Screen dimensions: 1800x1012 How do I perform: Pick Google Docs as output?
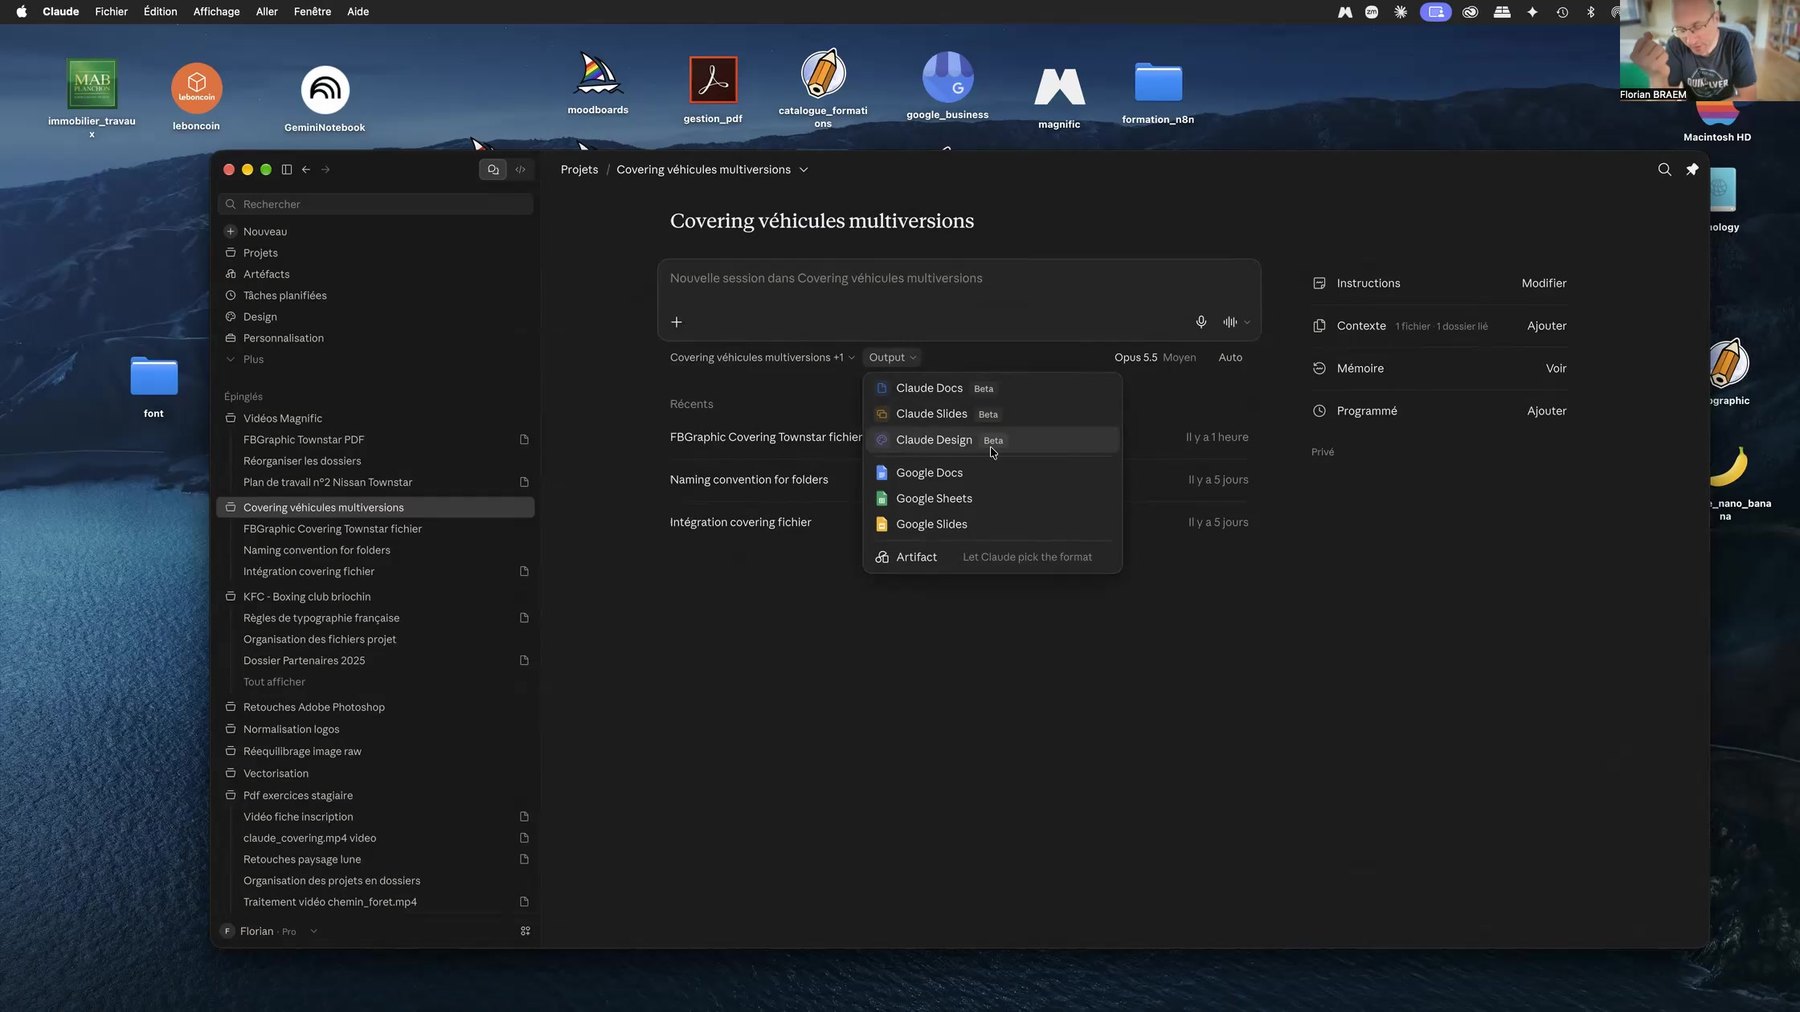pyautogui.click(x=993, y=473)
